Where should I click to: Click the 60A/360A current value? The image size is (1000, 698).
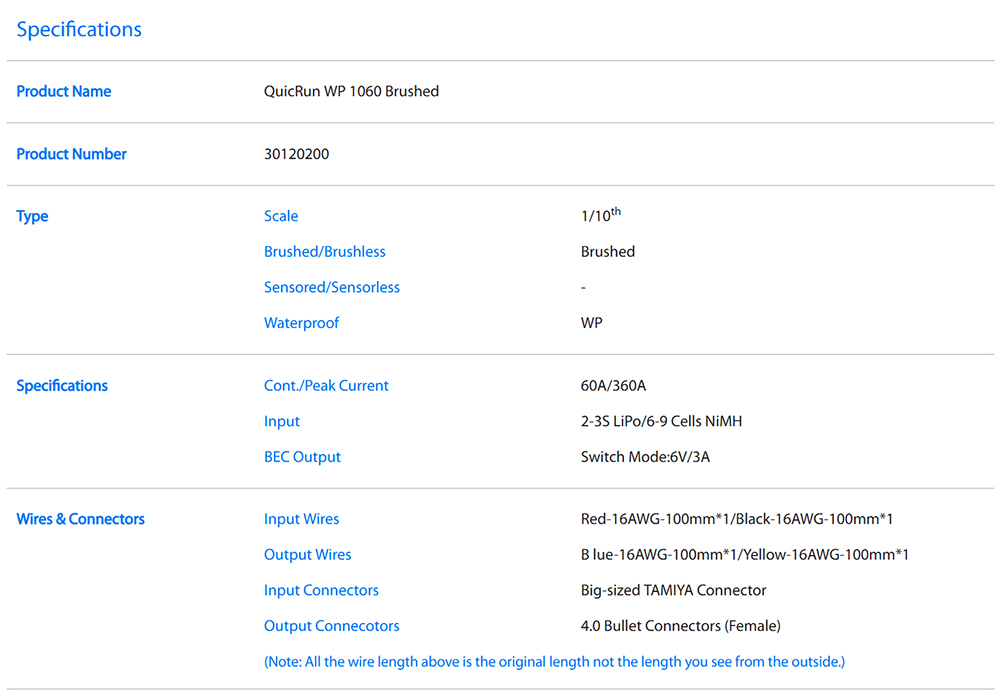click(613, 386)
